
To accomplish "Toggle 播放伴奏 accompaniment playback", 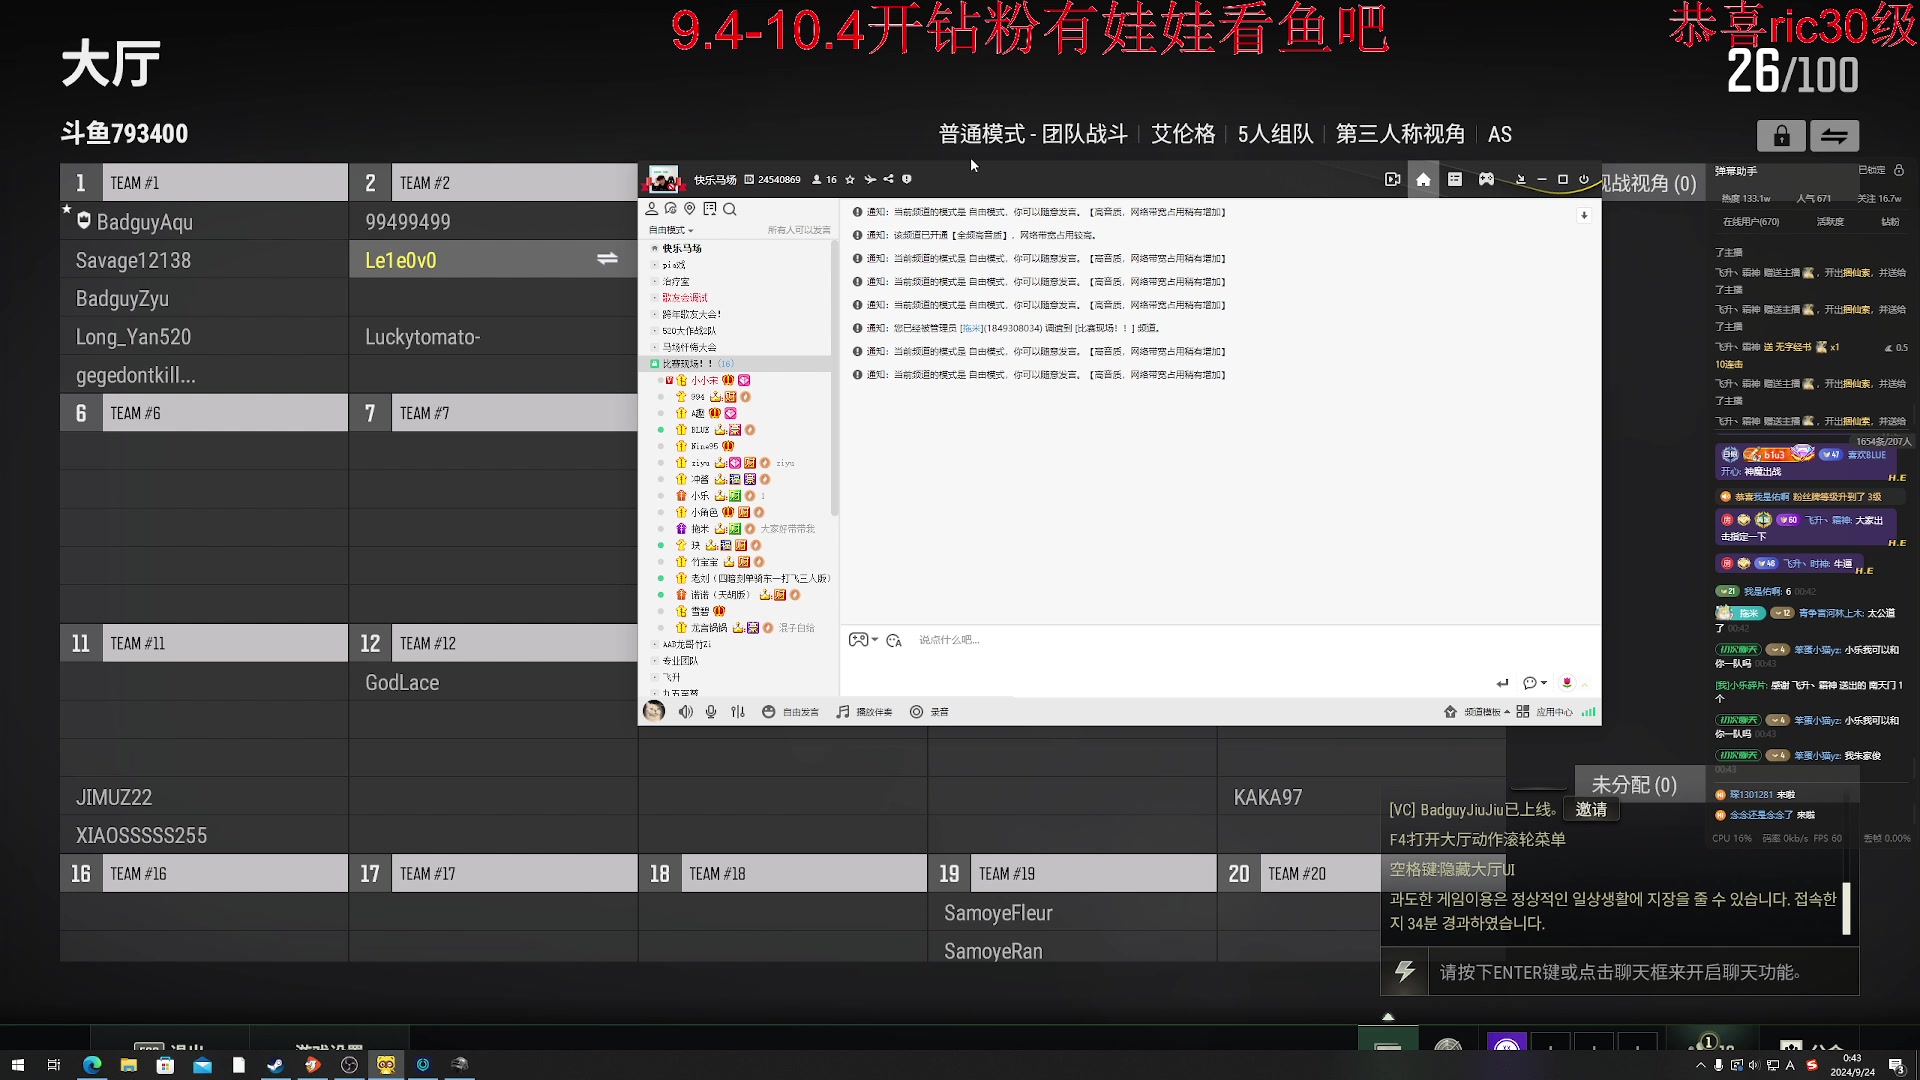I will coord(864,712).
